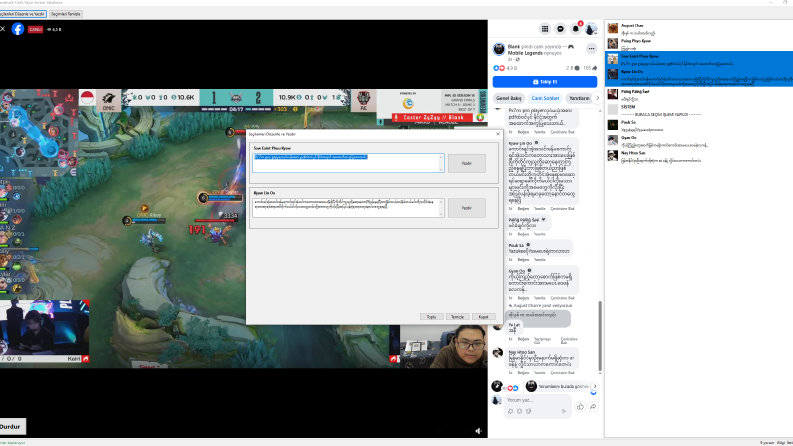Switch to the Yorumlar tab

point(579,98)
